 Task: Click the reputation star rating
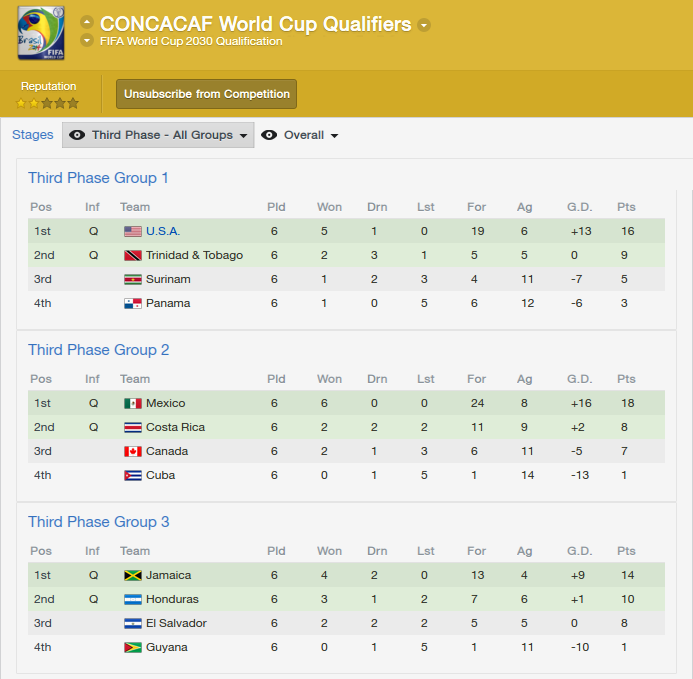click(47, 103)
